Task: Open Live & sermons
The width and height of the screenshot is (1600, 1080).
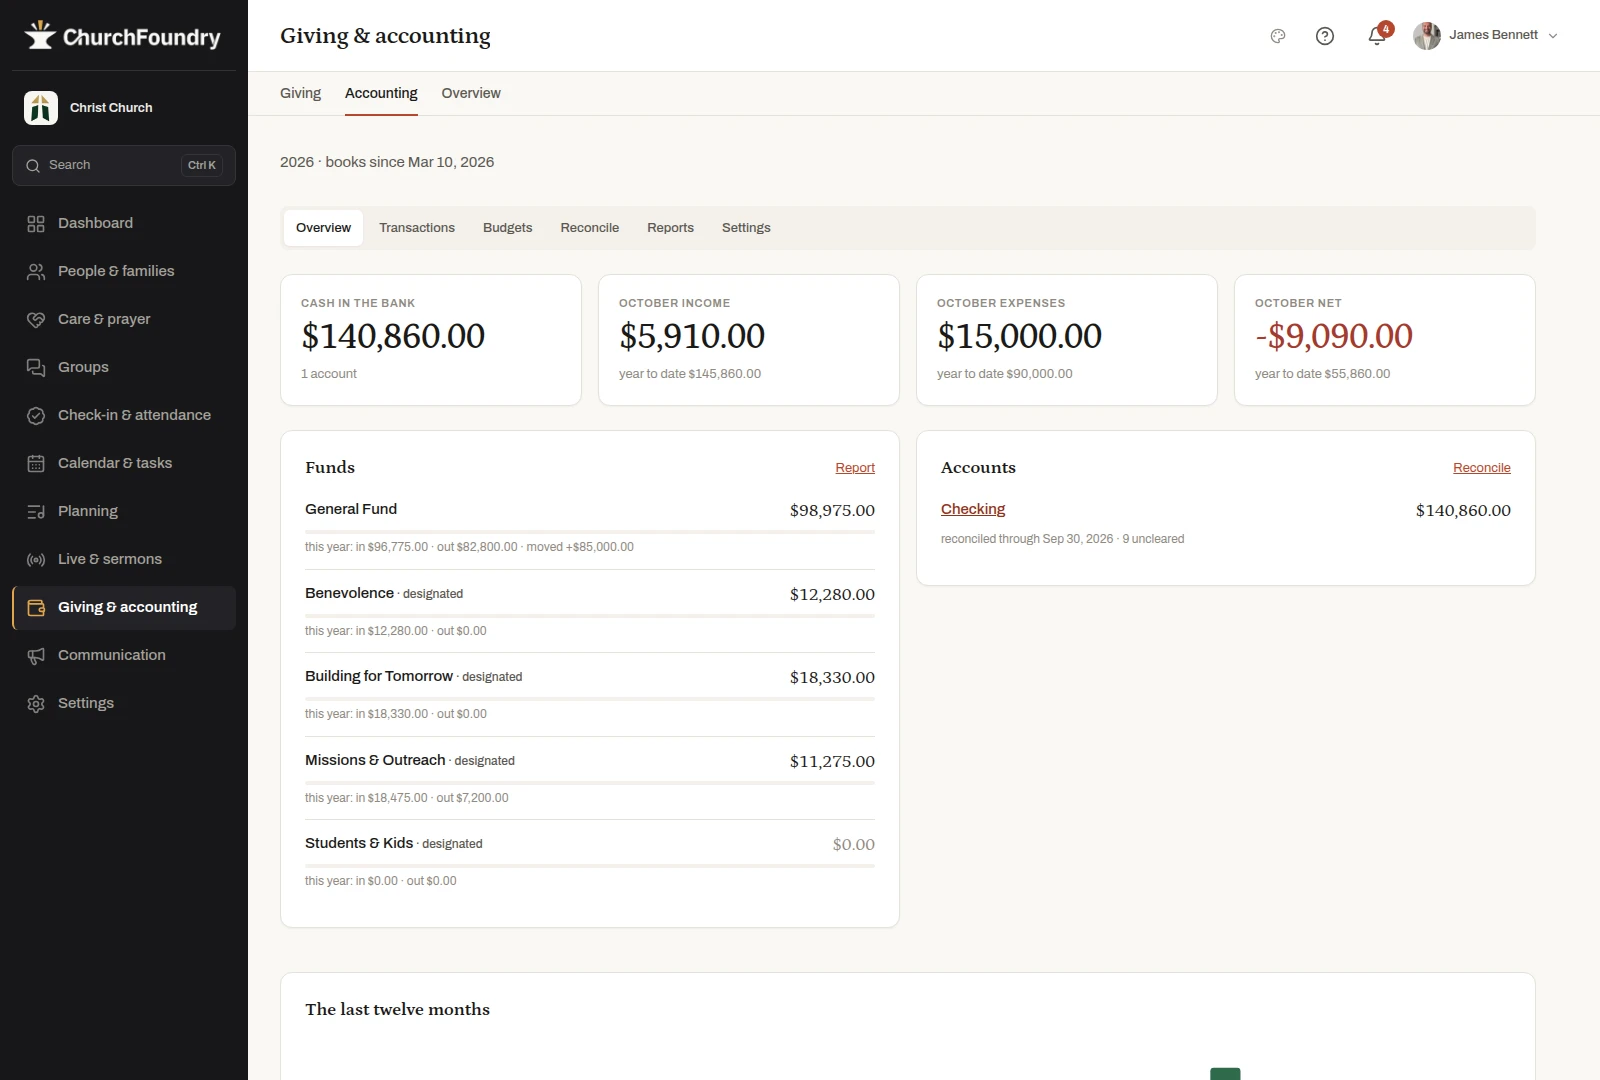Action: (124, 559)
